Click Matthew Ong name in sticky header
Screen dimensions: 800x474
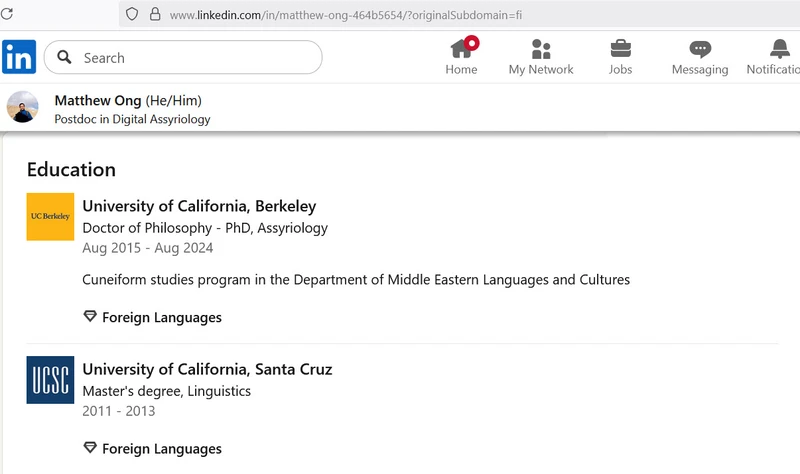point(98,100)
